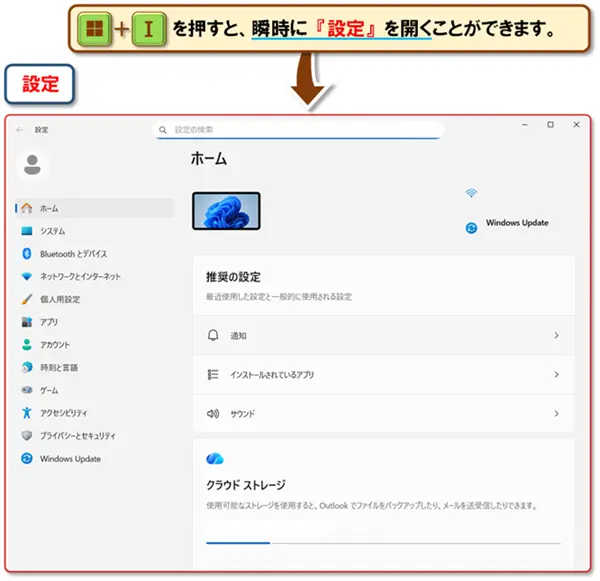This screenshot has width=600, height=581.
Task: Open the user profile avatar
Action: pyautogui.click(x=32, y=165)
